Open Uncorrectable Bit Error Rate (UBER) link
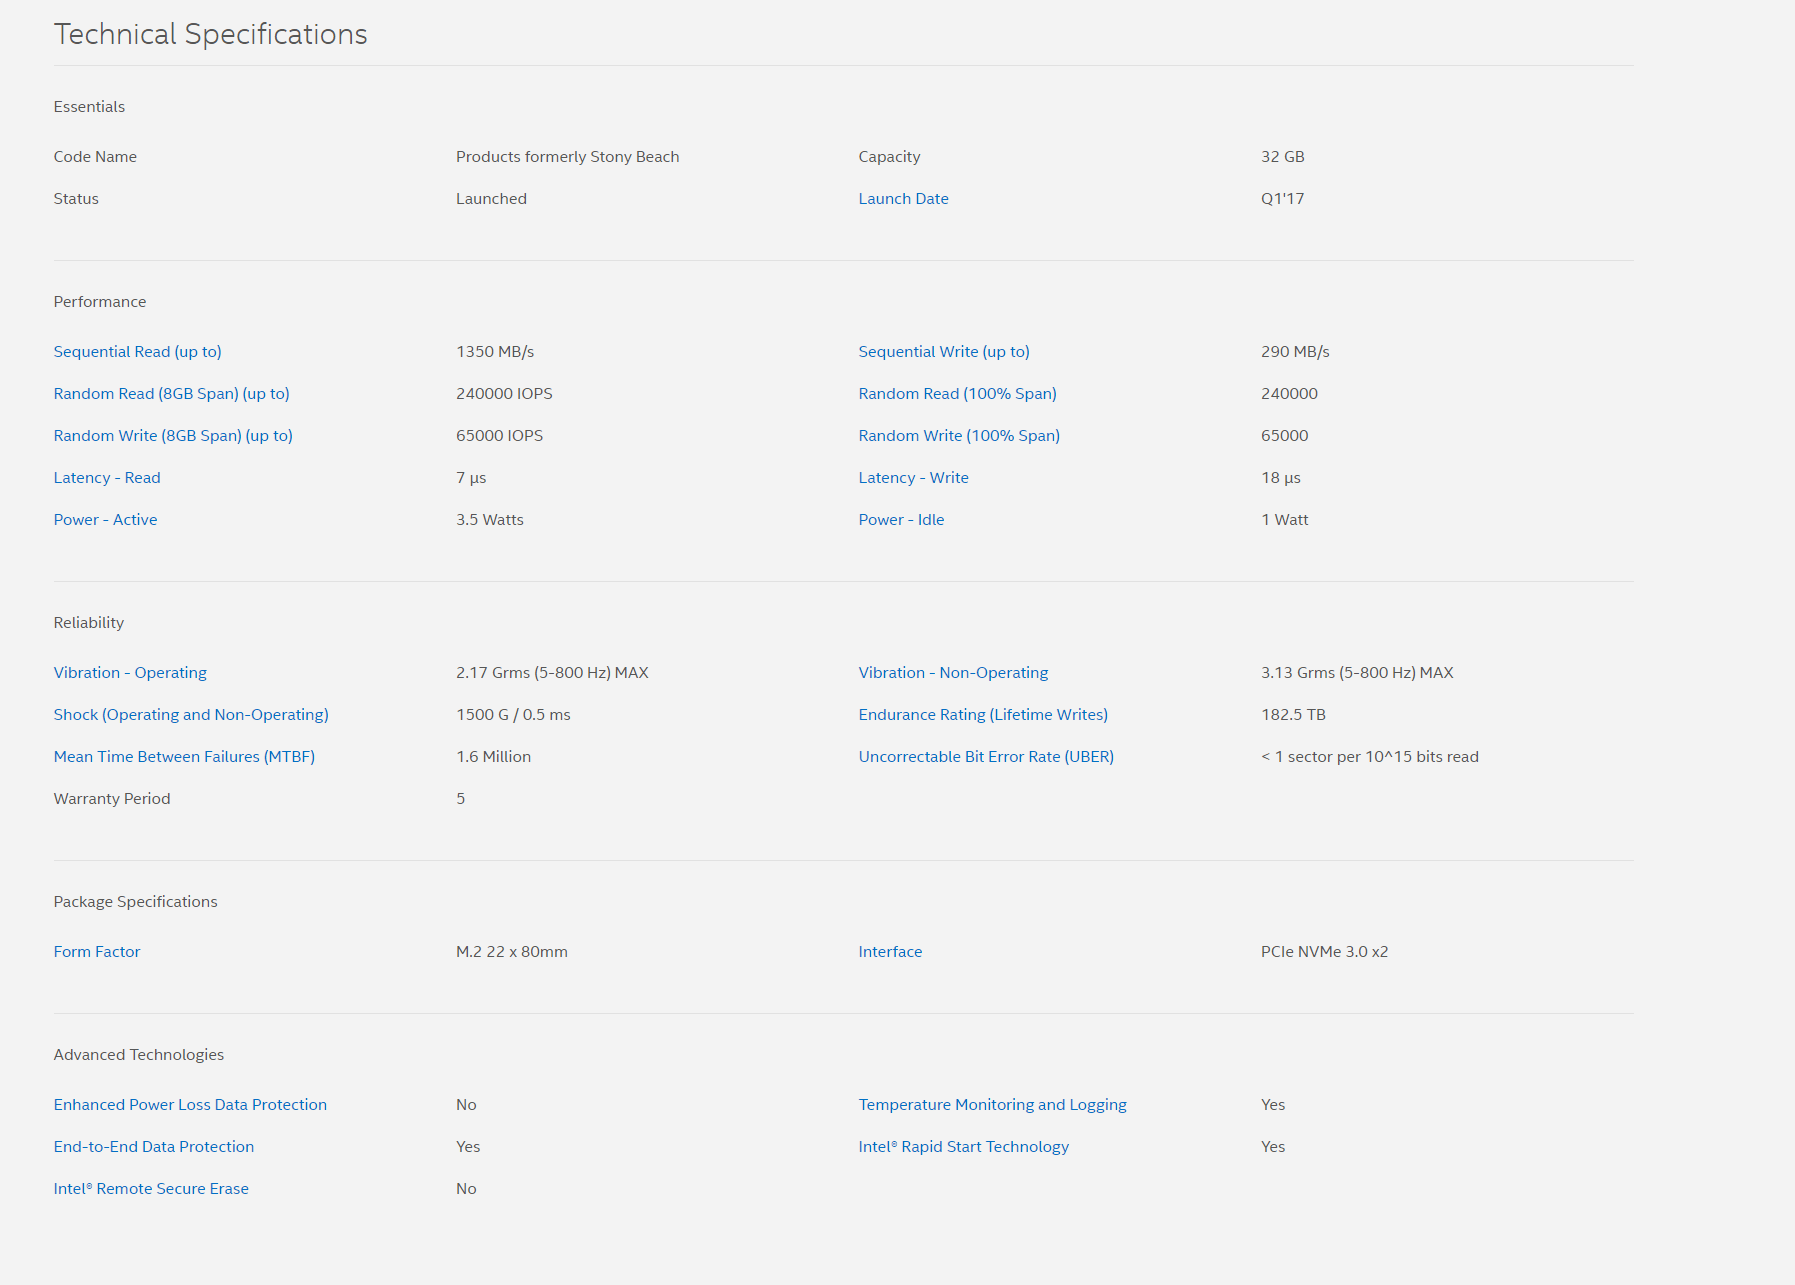Image resolution: width=1795 pixels, height=1285 pixels. [986, 757]
